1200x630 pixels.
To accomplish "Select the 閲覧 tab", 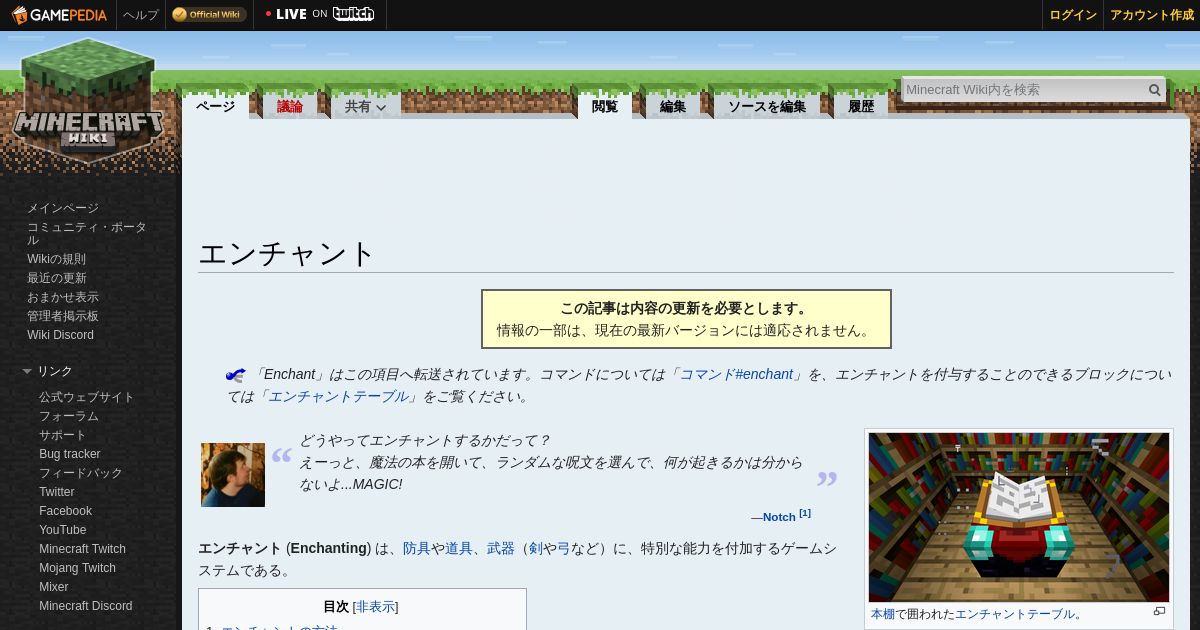I will [x=605, y=106].
